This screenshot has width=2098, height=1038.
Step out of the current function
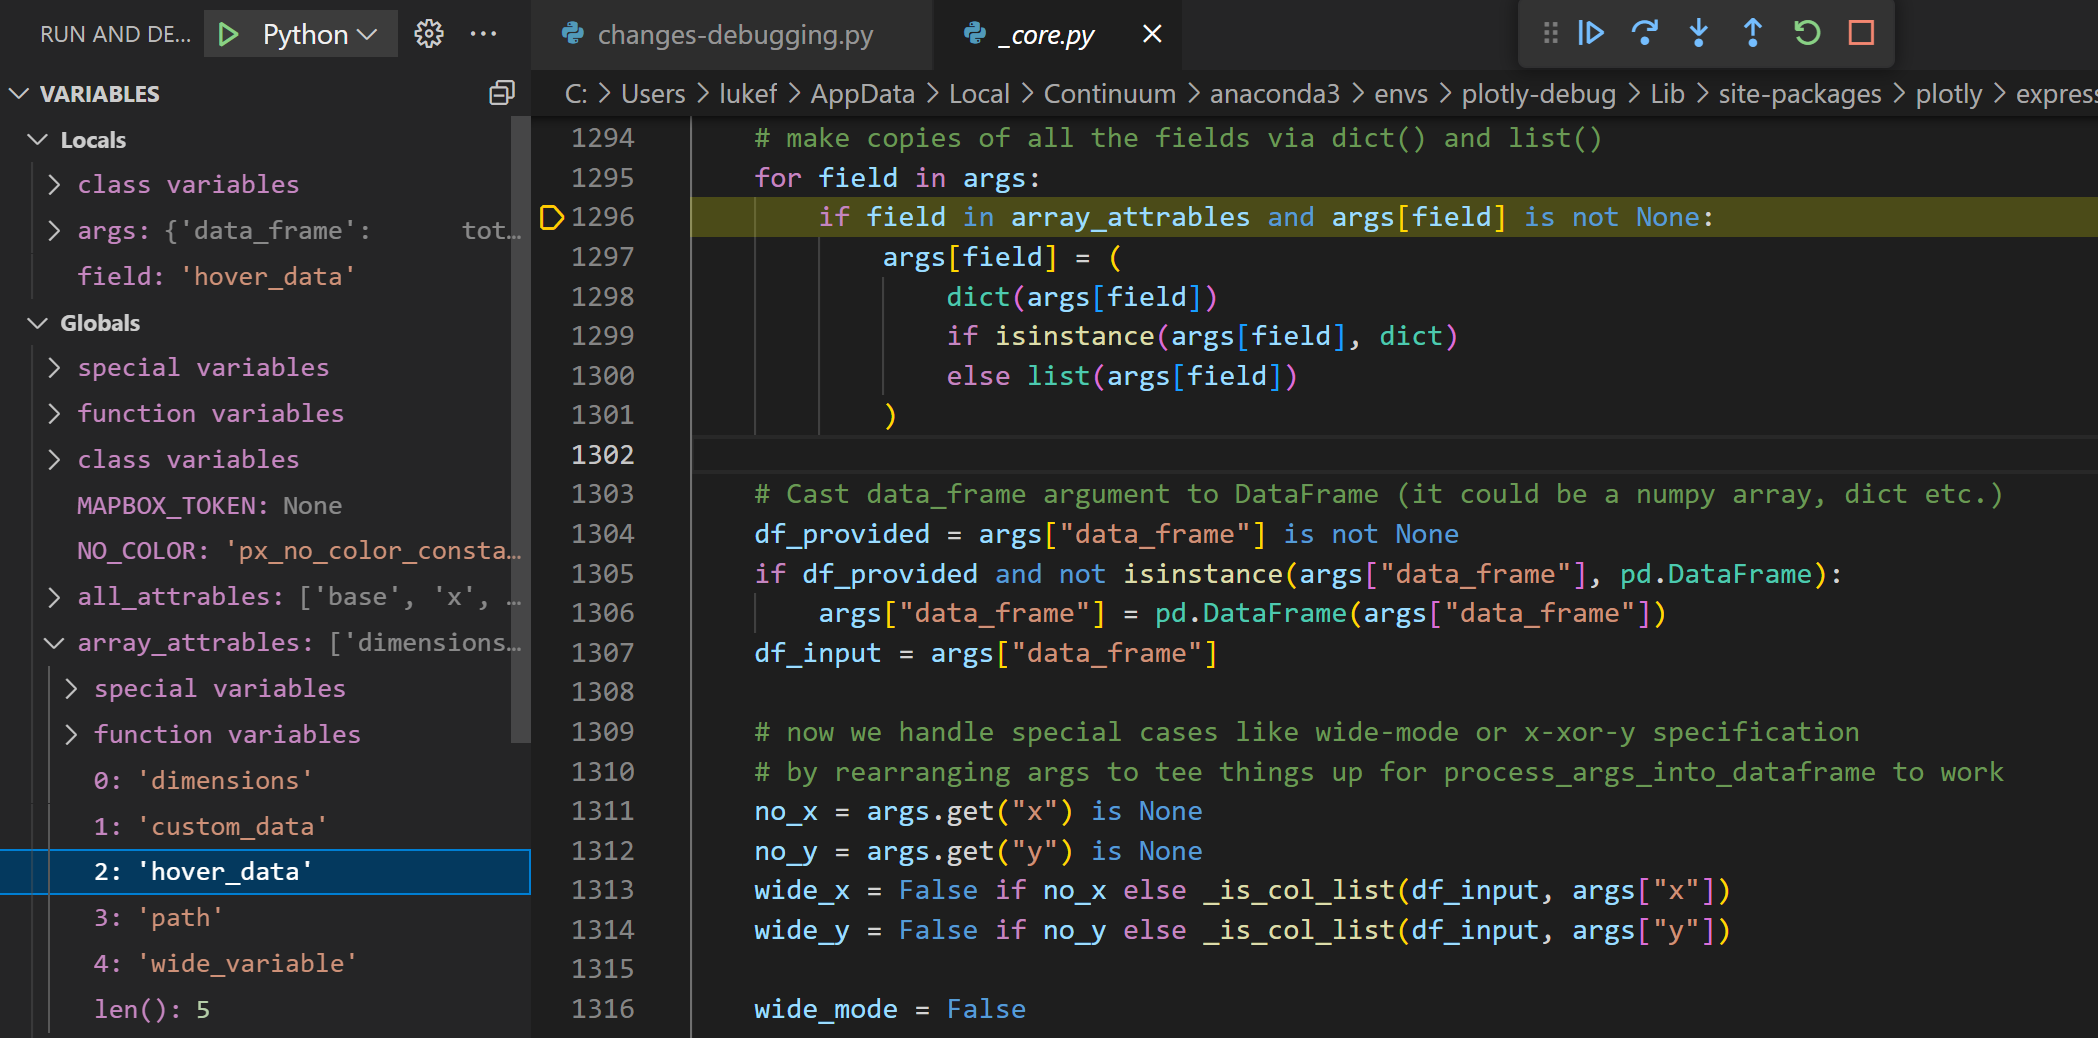pyautogui.click(x=1753, y=33)
